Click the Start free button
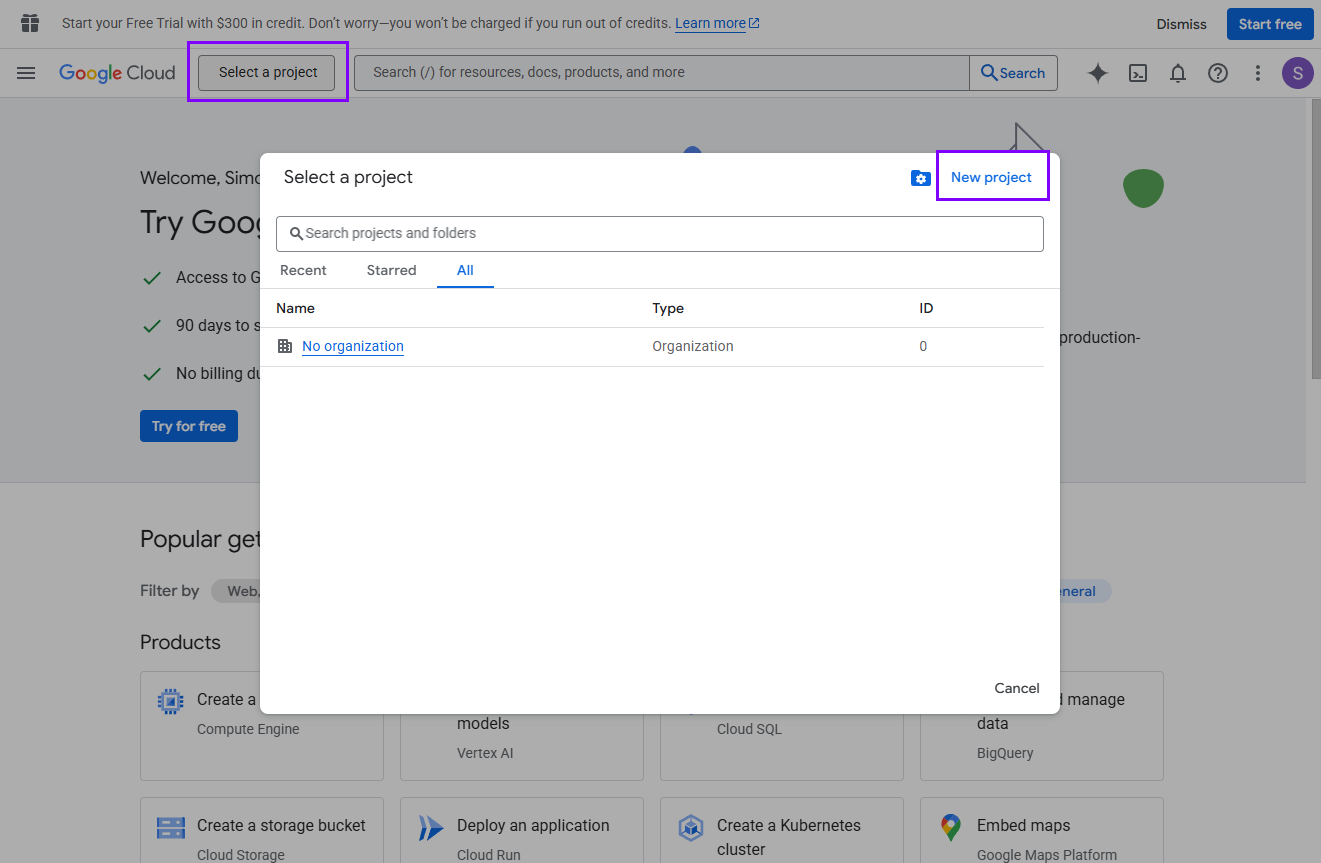Image resolution: width=1321 pixels, height=863 pixels. point(1269,23)
